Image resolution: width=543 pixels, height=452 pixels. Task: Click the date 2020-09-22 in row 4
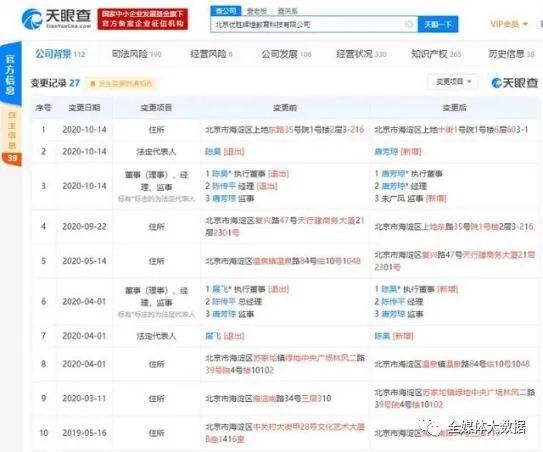[x=84, y=227]
